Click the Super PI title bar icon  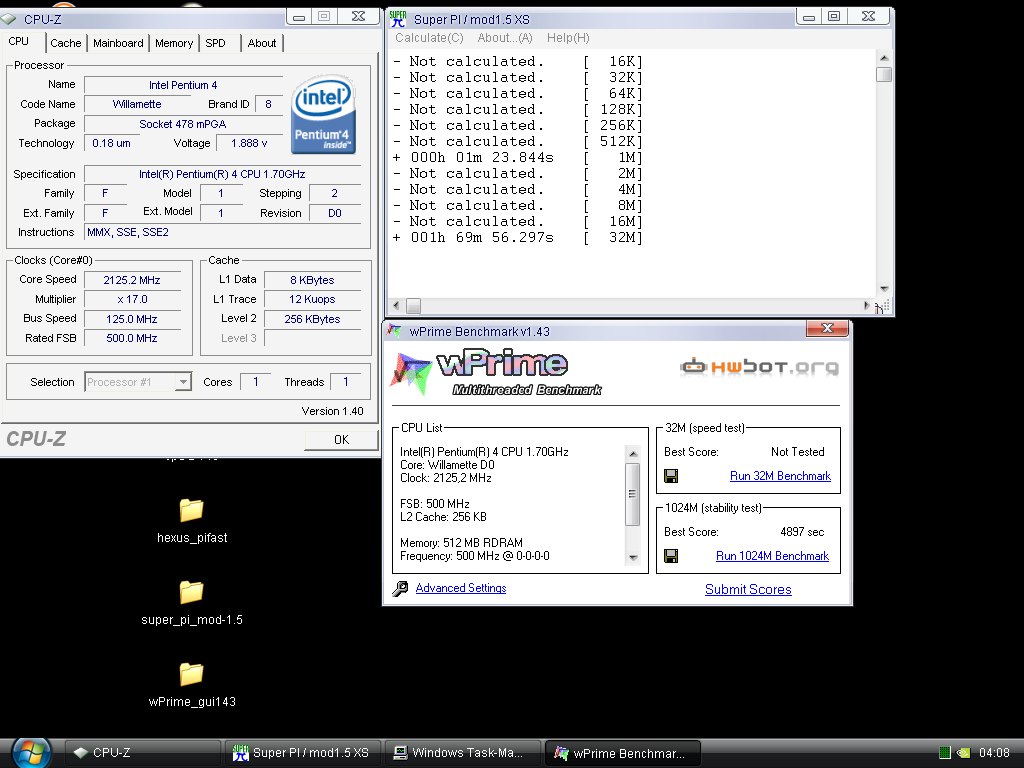click(x=398, y=19)
